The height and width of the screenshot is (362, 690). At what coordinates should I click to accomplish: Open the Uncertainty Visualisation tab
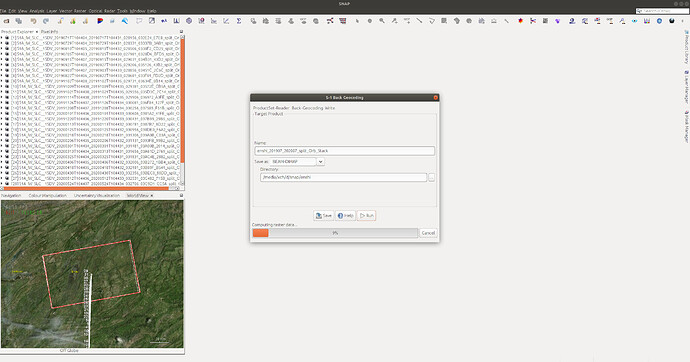(x=96, y=195)
